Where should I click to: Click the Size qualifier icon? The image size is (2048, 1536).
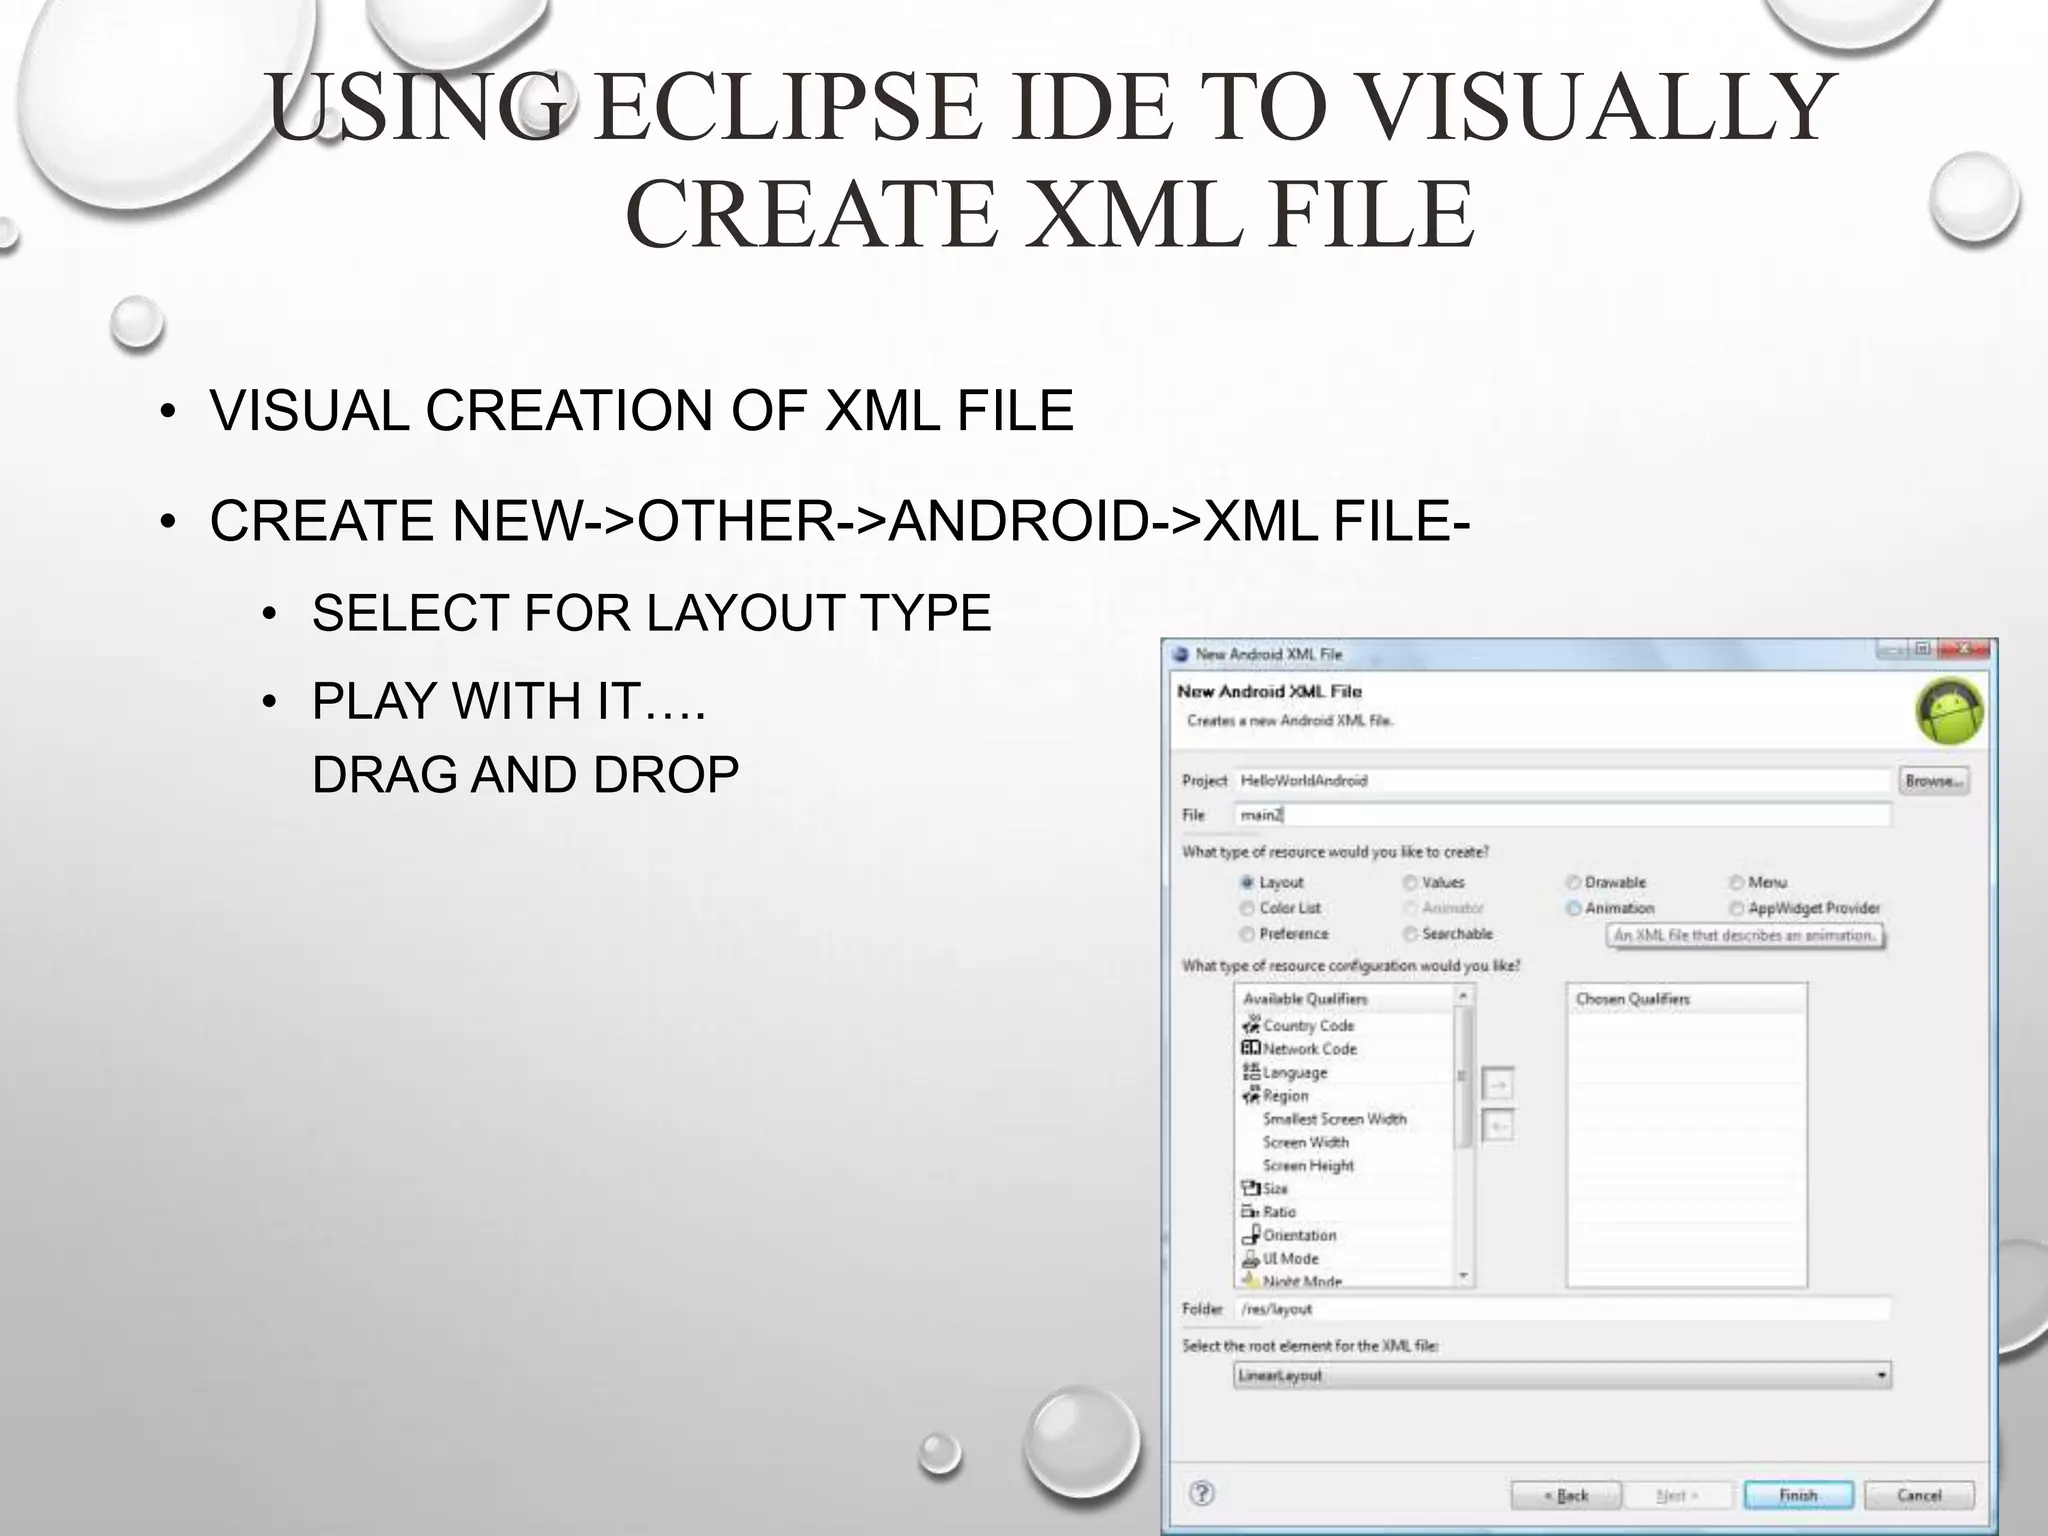click(x=1251, y=1188)
